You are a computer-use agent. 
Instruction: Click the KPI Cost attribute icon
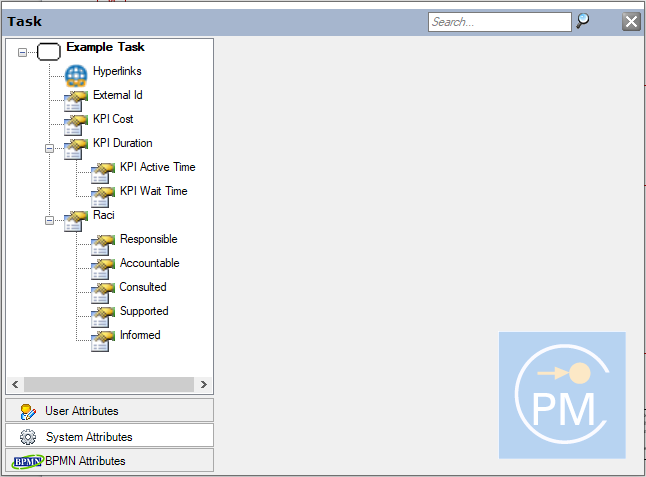76,125
